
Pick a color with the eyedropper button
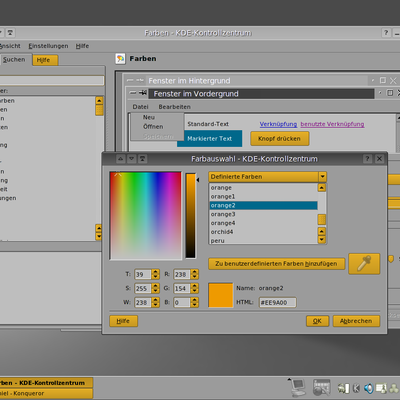coord(364,264)
